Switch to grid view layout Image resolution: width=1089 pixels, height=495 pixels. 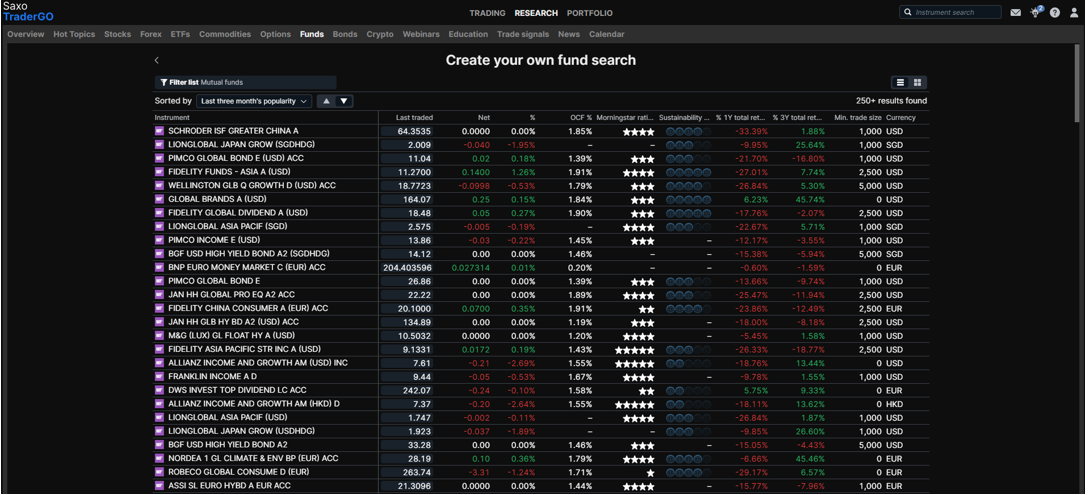click(917, 83)
